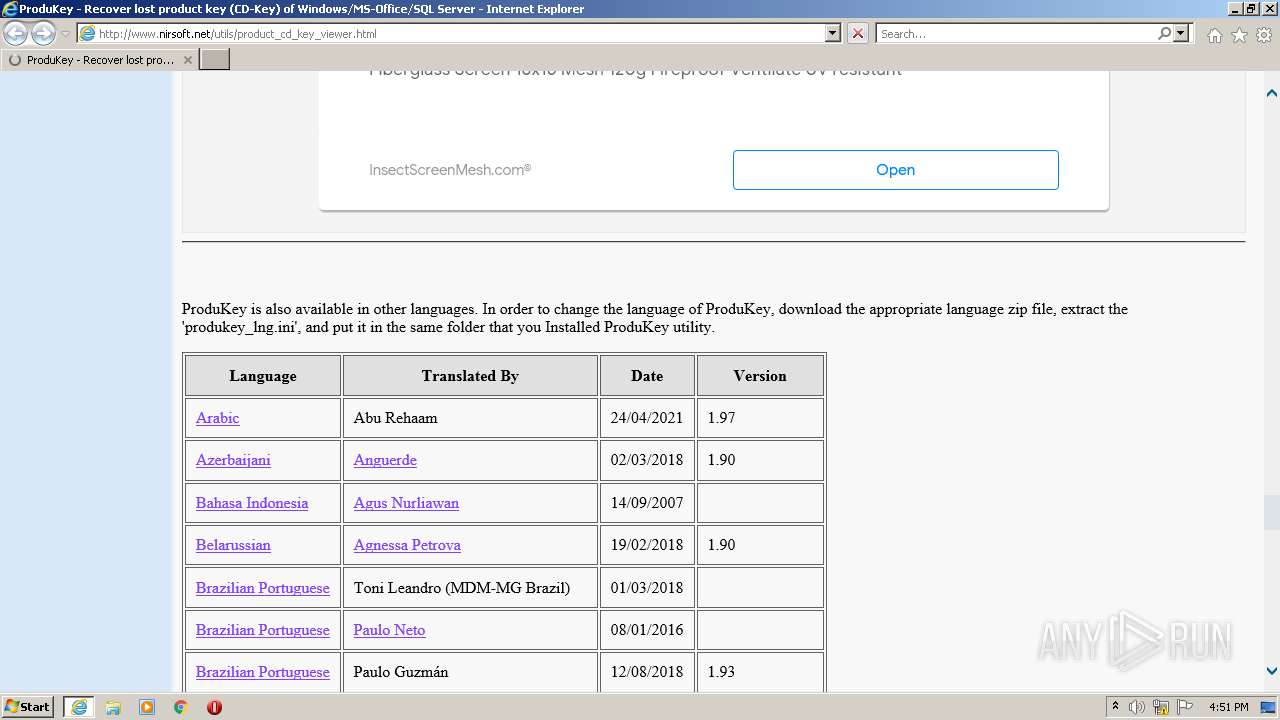The height and width of the screenshot is (720, 1280).
Task: Click the vertical scrollbar thumb
Action: 1272,512
